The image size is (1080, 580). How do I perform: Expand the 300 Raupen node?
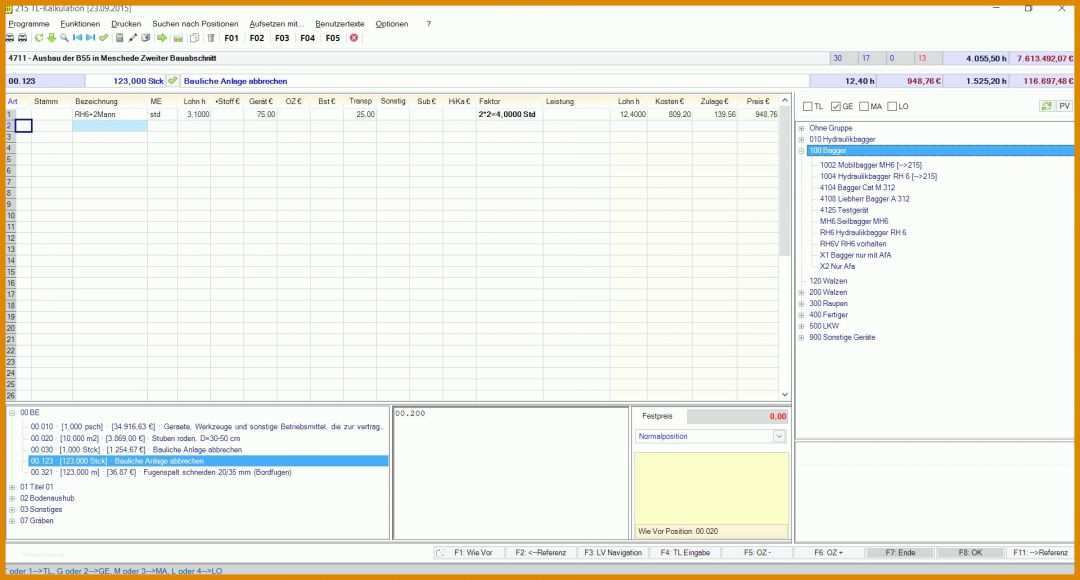[801, 303]
